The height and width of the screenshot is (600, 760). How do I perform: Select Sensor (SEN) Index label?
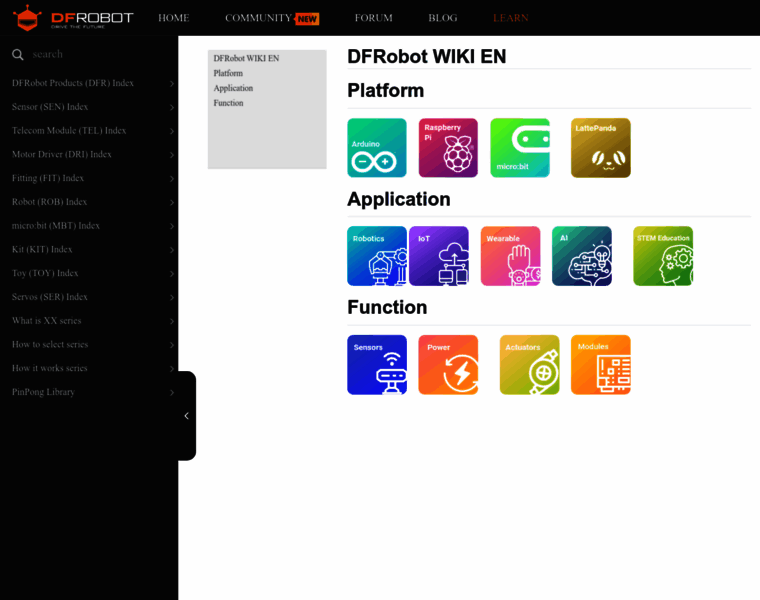pos(50,107)
